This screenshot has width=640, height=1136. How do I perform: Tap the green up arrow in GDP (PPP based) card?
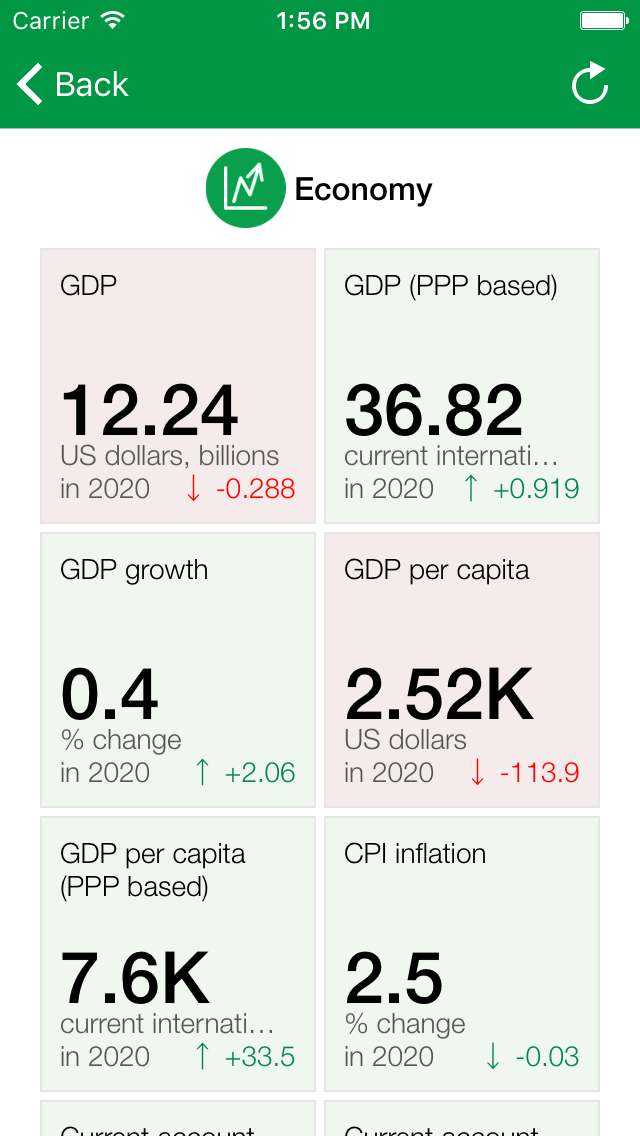point(471,489)
